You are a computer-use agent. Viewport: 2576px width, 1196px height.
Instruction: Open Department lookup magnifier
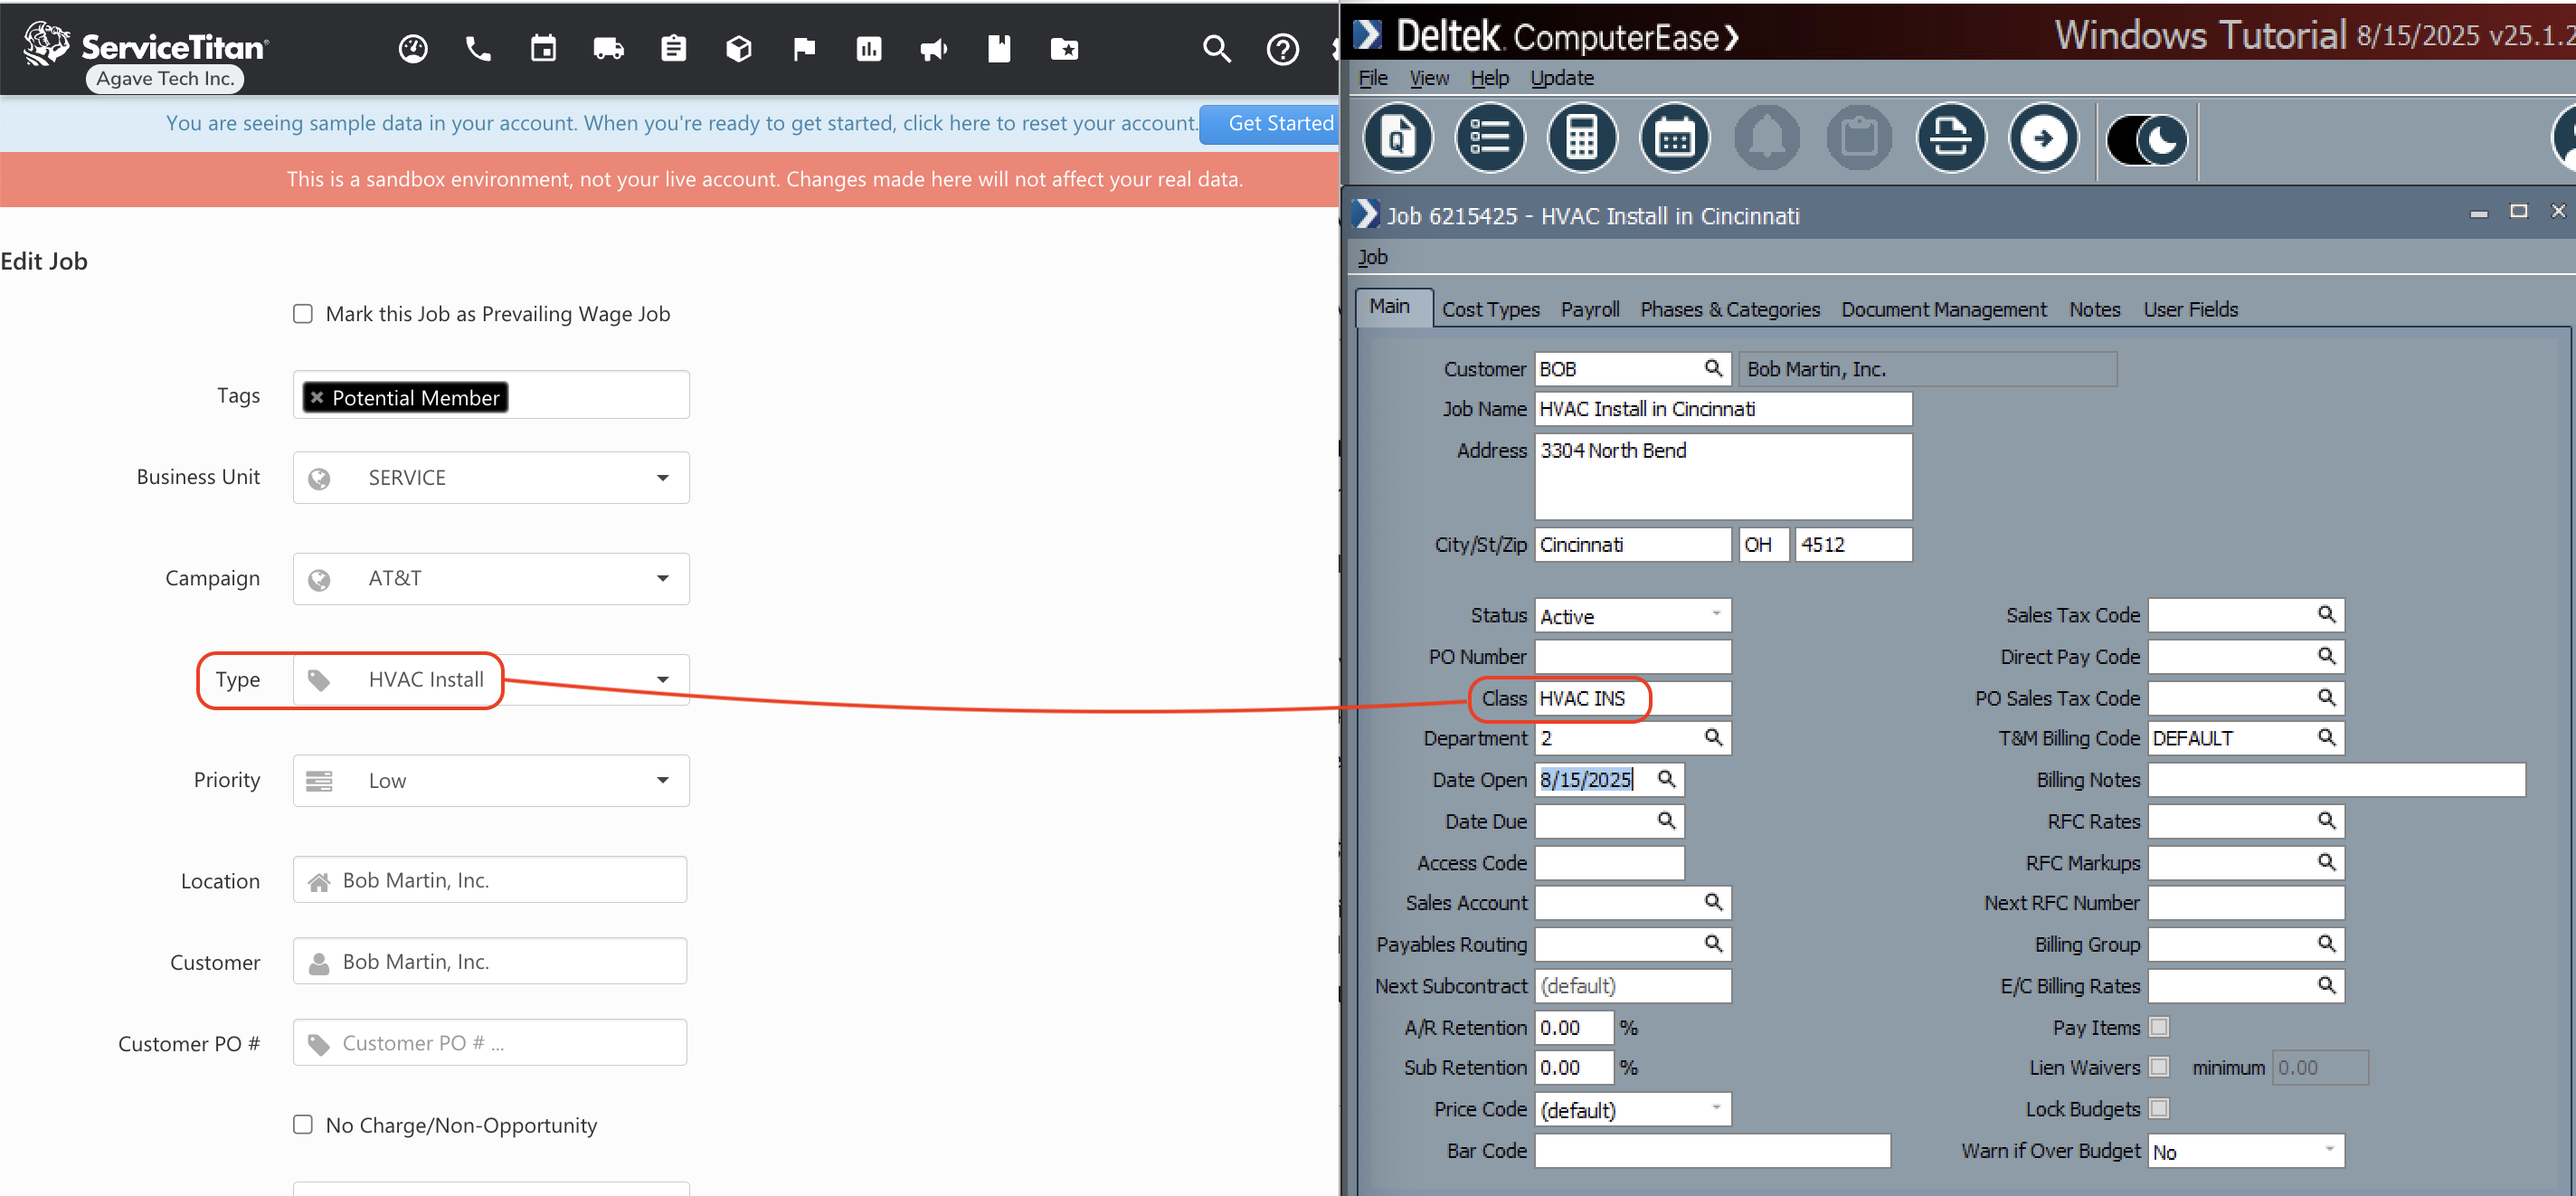(1713, 738)
